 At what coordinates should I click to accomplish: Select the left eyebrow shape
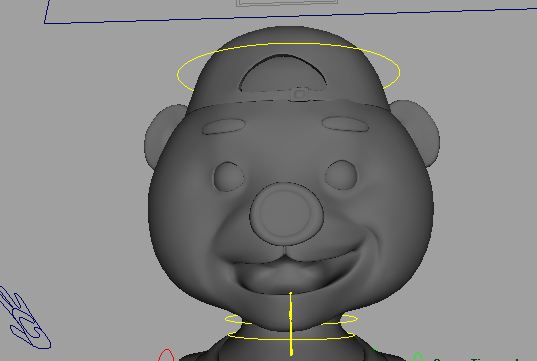click(224, 126)
